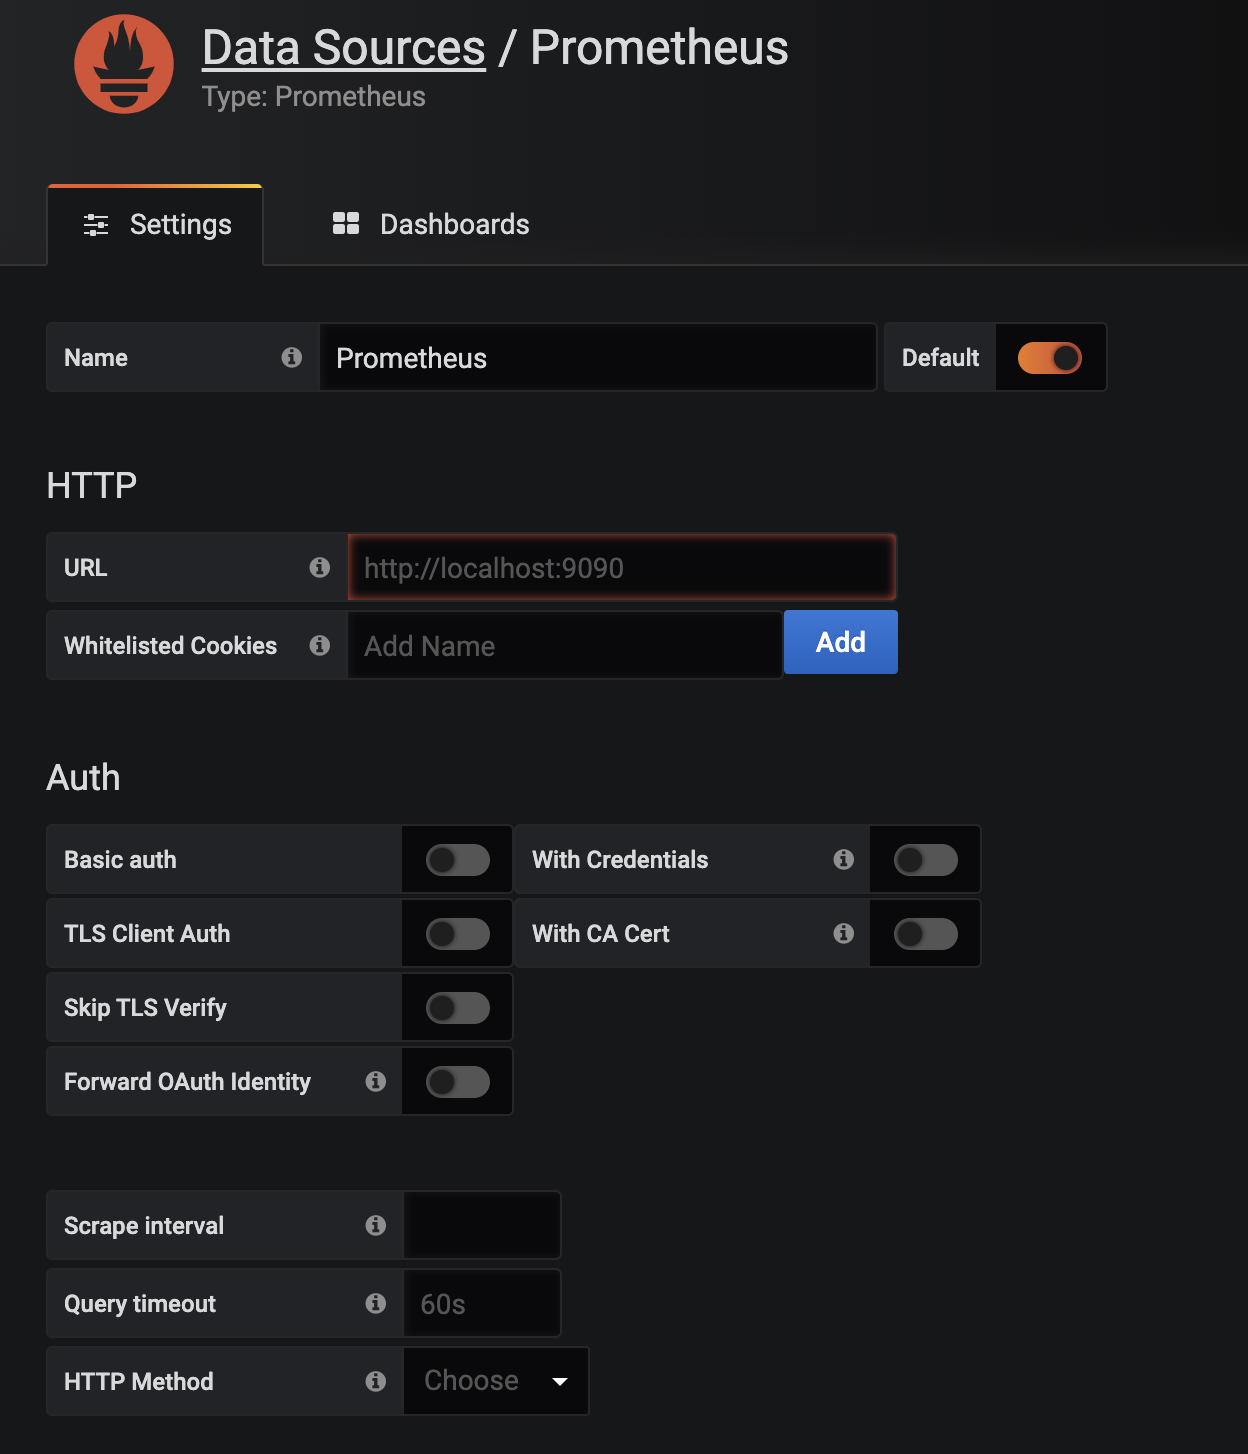
Task: Disable the Default data source toggle
Action: pos(1049,358)
